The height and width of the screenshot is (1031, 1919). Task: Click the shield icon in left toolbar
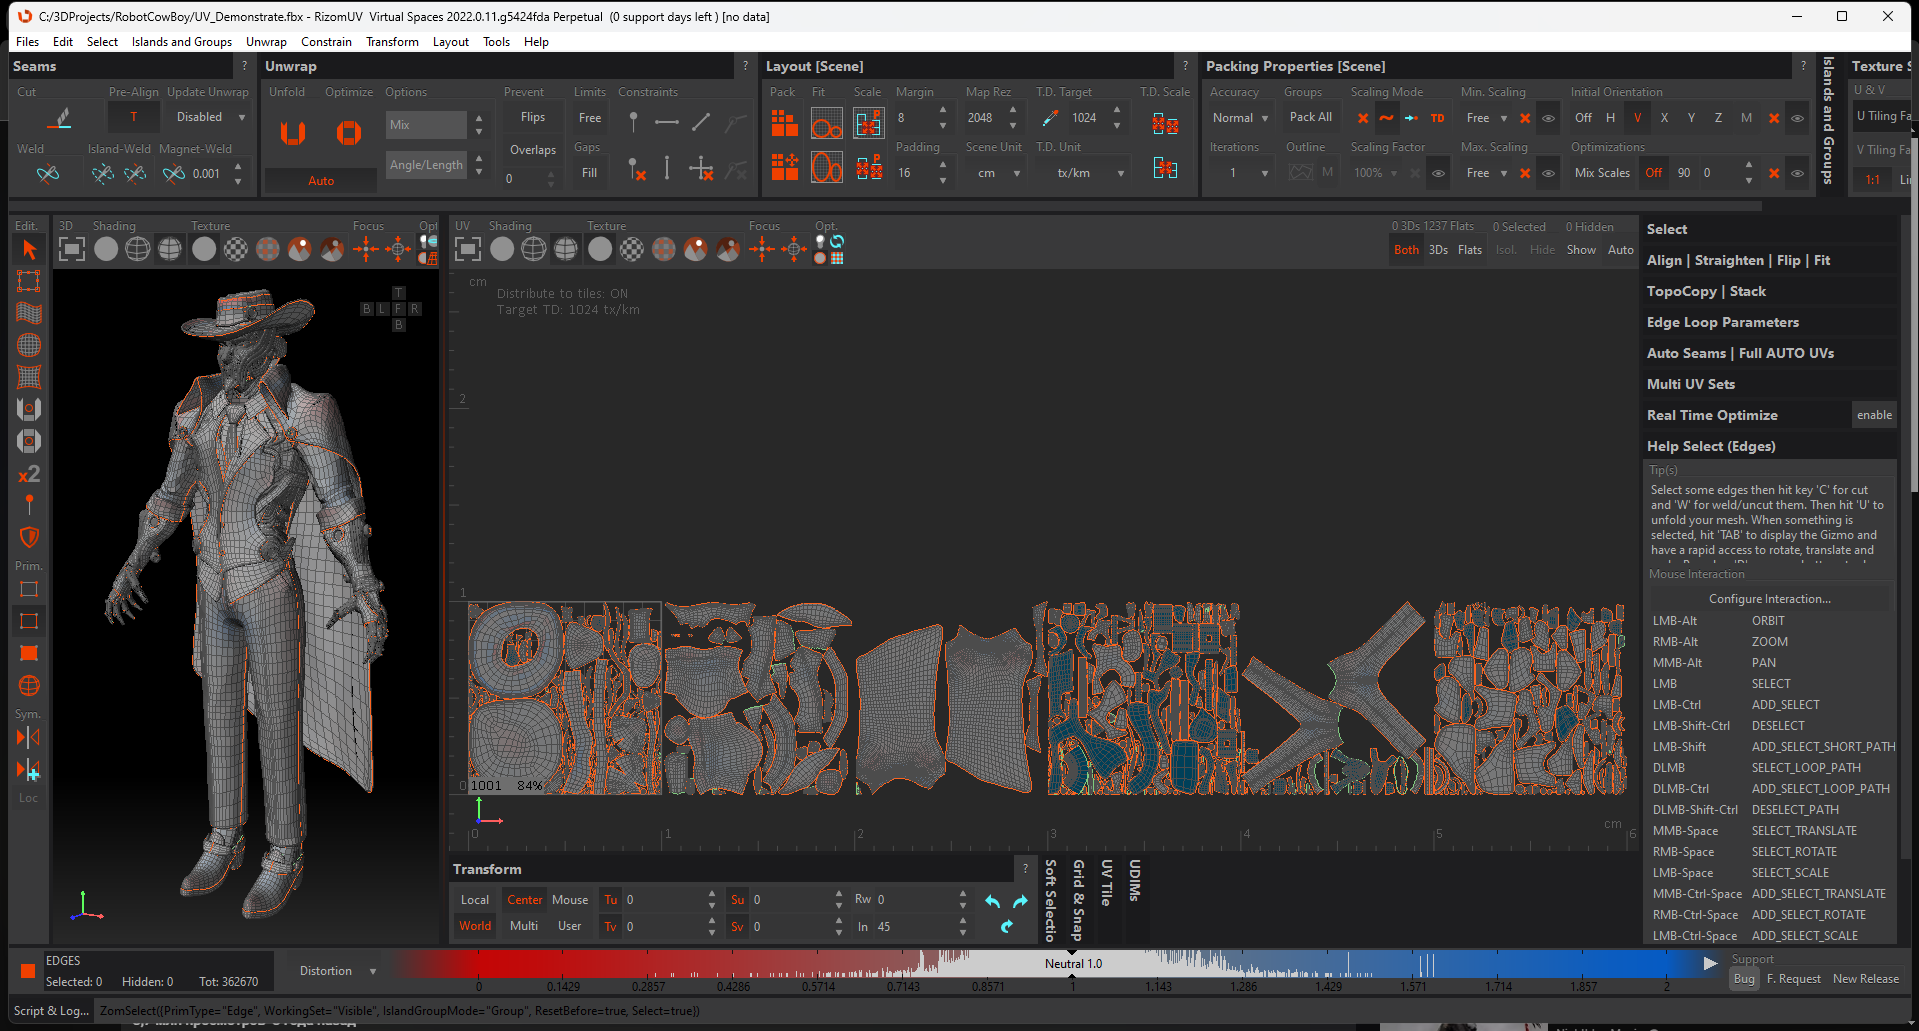[29, 537]
